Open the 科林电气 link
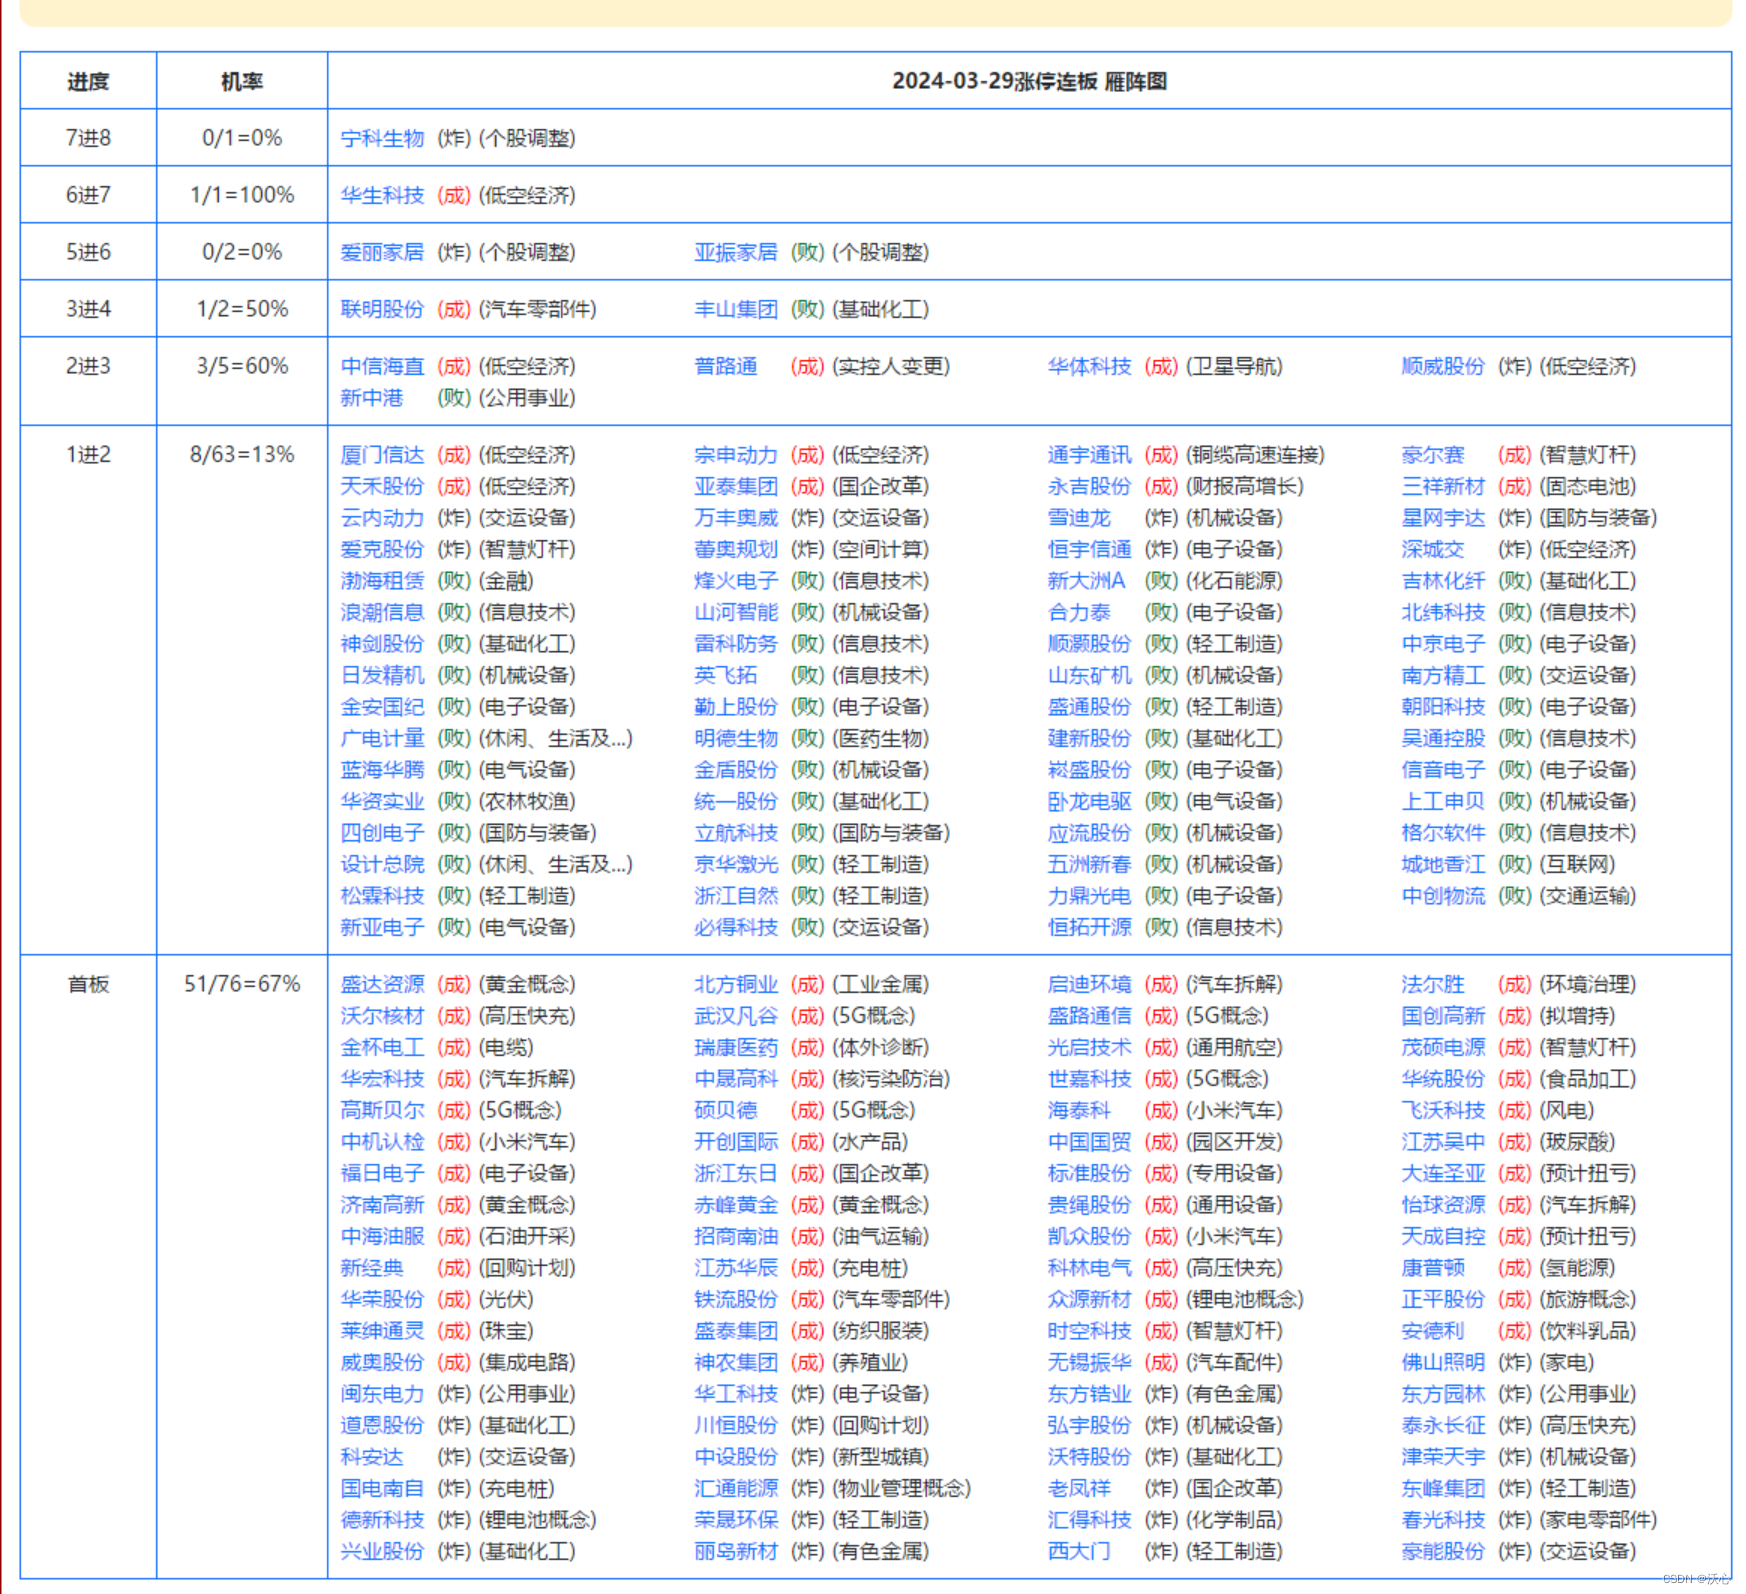This screenshot has height=1594, width=1746. click(x=1089, y=1268)
